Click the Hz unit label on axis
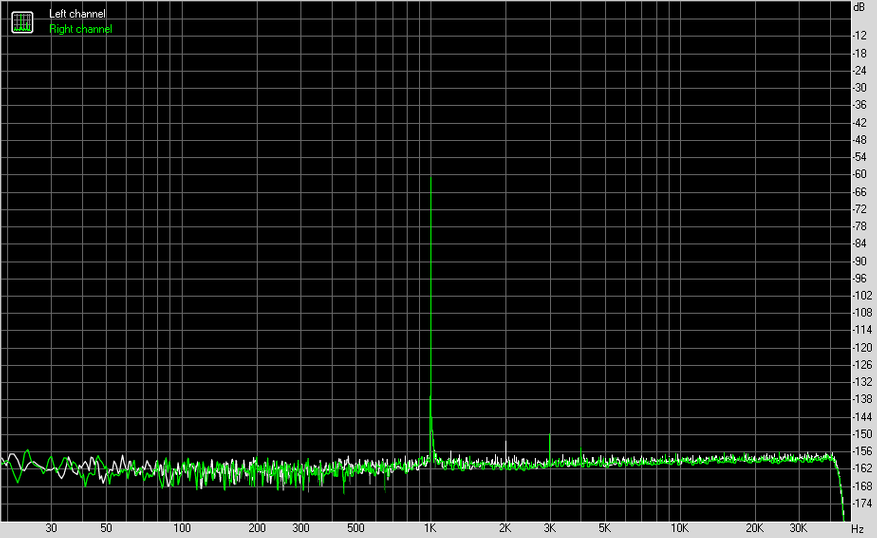This screenshot has height=538, width=877. [x=857, y=528]
